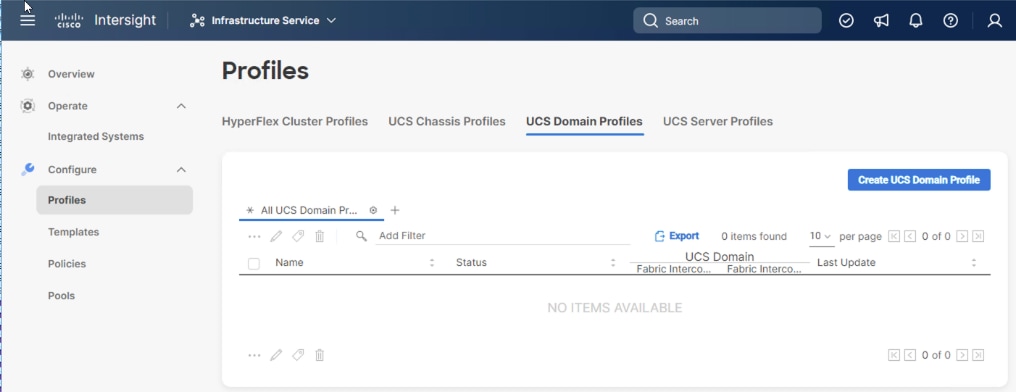
Task: Toggle the select-all checkbox in table header
Action: point(254,263)
